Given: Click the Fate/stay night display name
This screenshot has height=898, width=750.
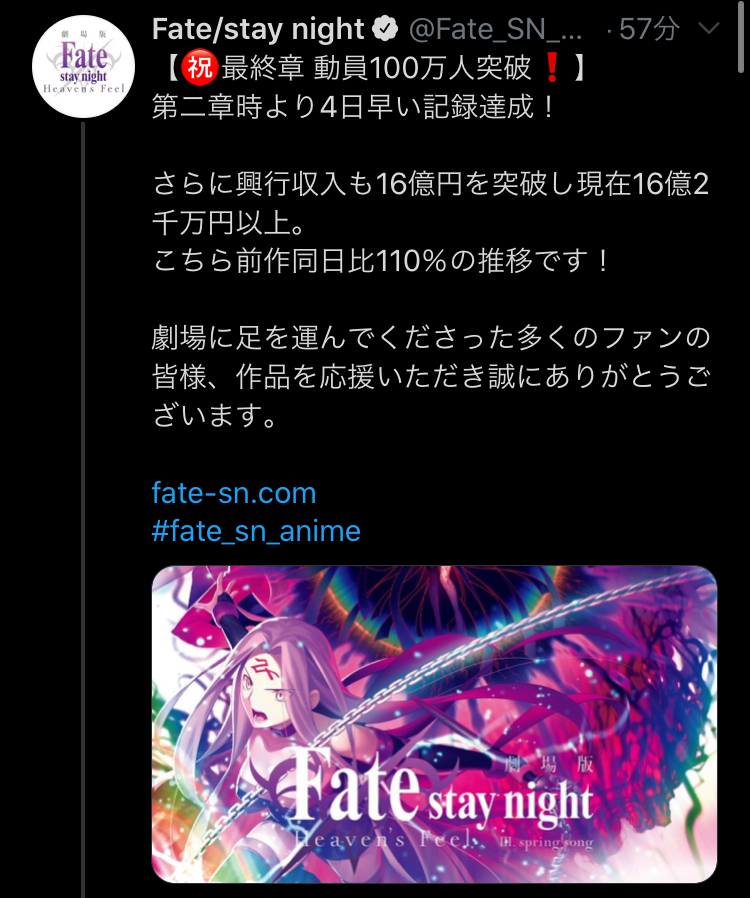Looking at the screenshot, I should [258, 29].
